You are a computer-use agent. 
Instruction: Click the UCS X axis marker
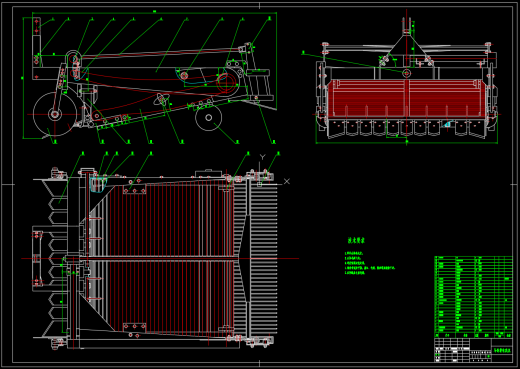(287, 181)
